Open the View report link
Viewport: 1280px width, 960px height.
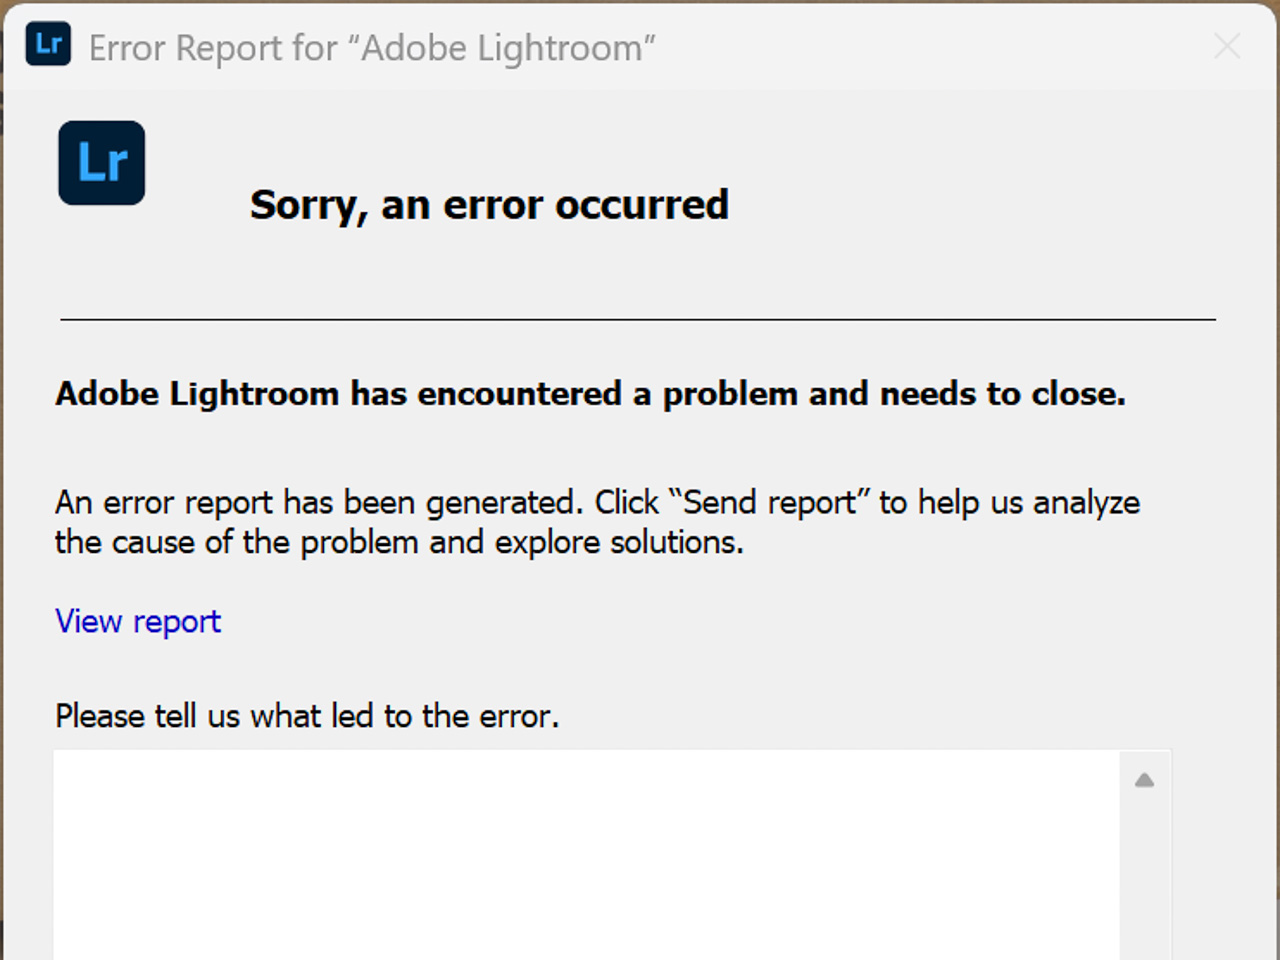pyautogui.click(x=138, y=621)
